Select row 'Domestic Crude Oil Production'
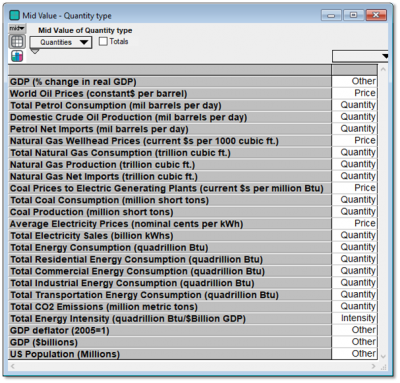 coord(170,117)
